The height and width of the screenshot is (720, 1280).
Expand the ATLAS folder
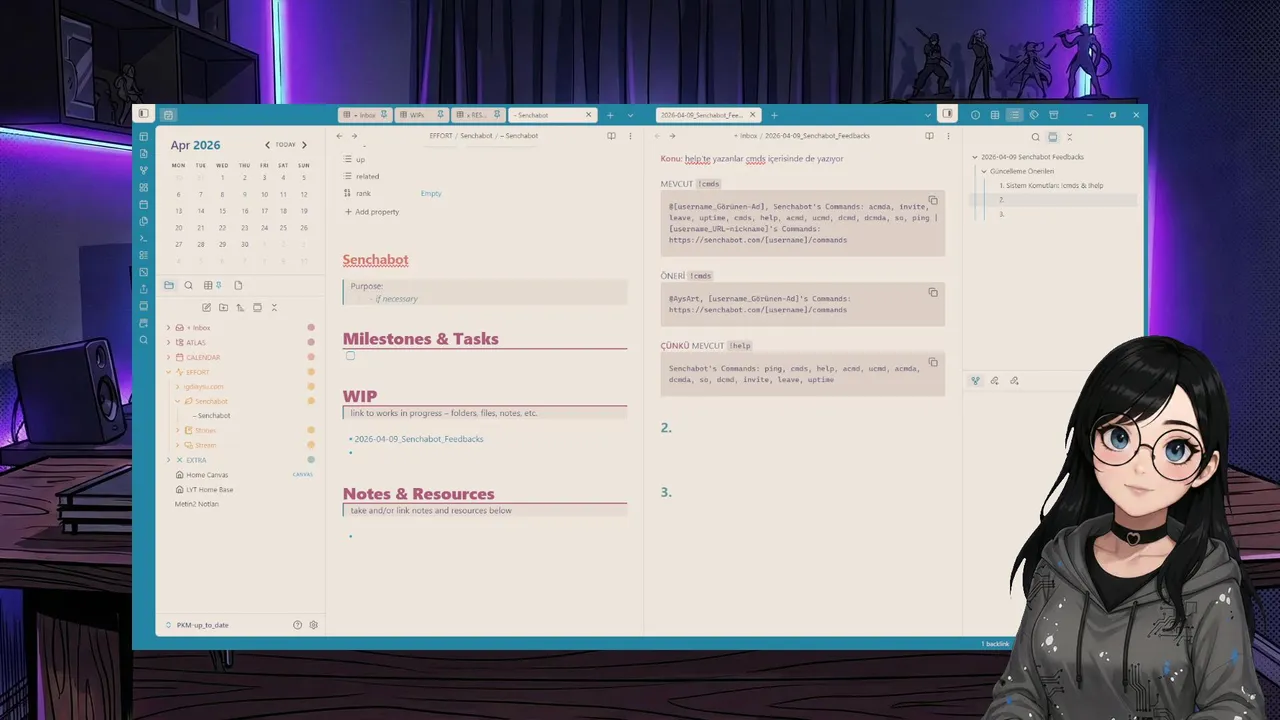coord(168,343)
